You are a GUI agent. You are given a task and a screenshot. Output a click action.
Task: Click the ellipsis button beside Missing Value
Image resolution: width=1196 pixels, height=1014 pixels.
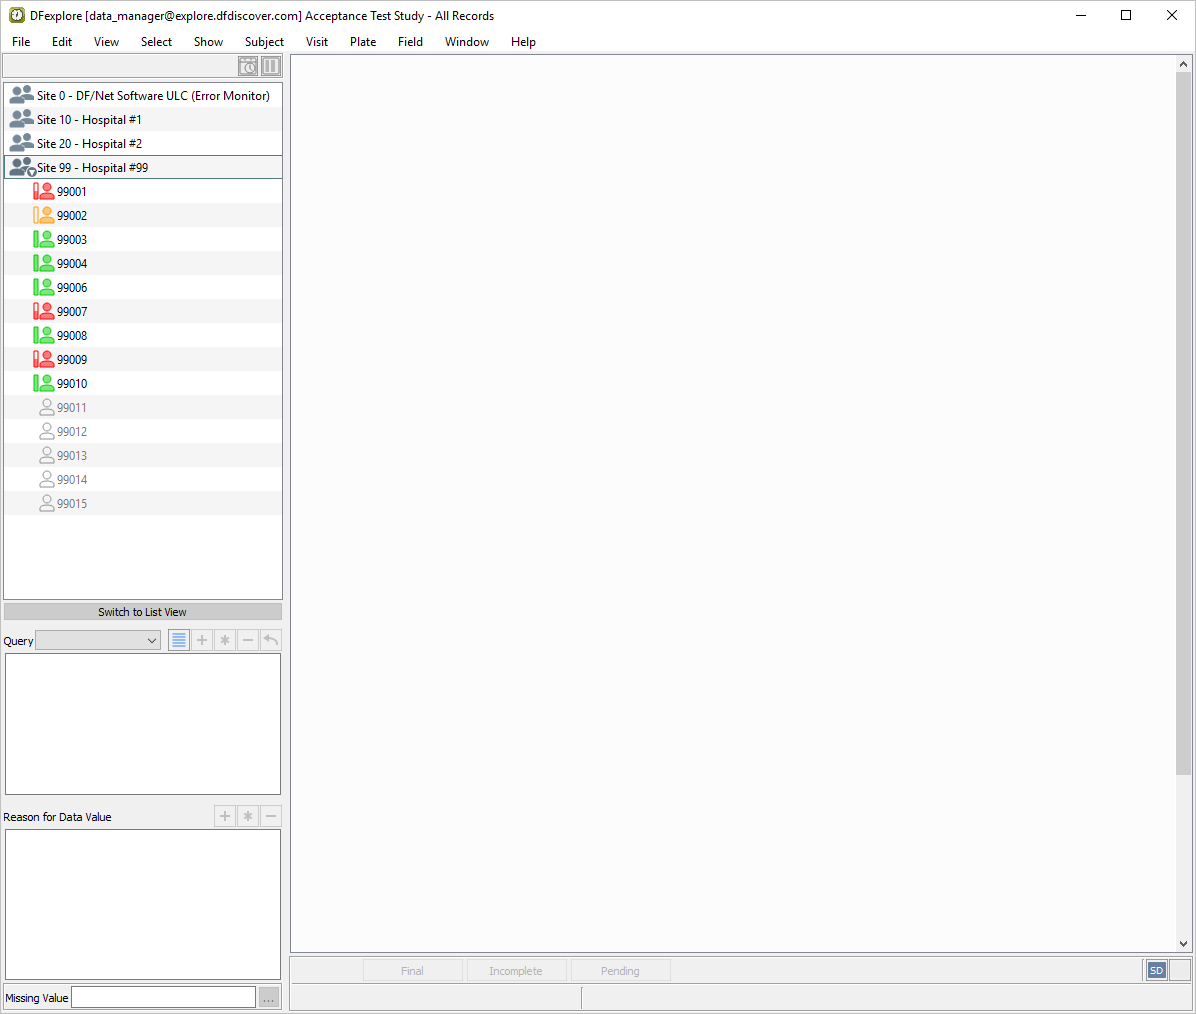[269, 997]
